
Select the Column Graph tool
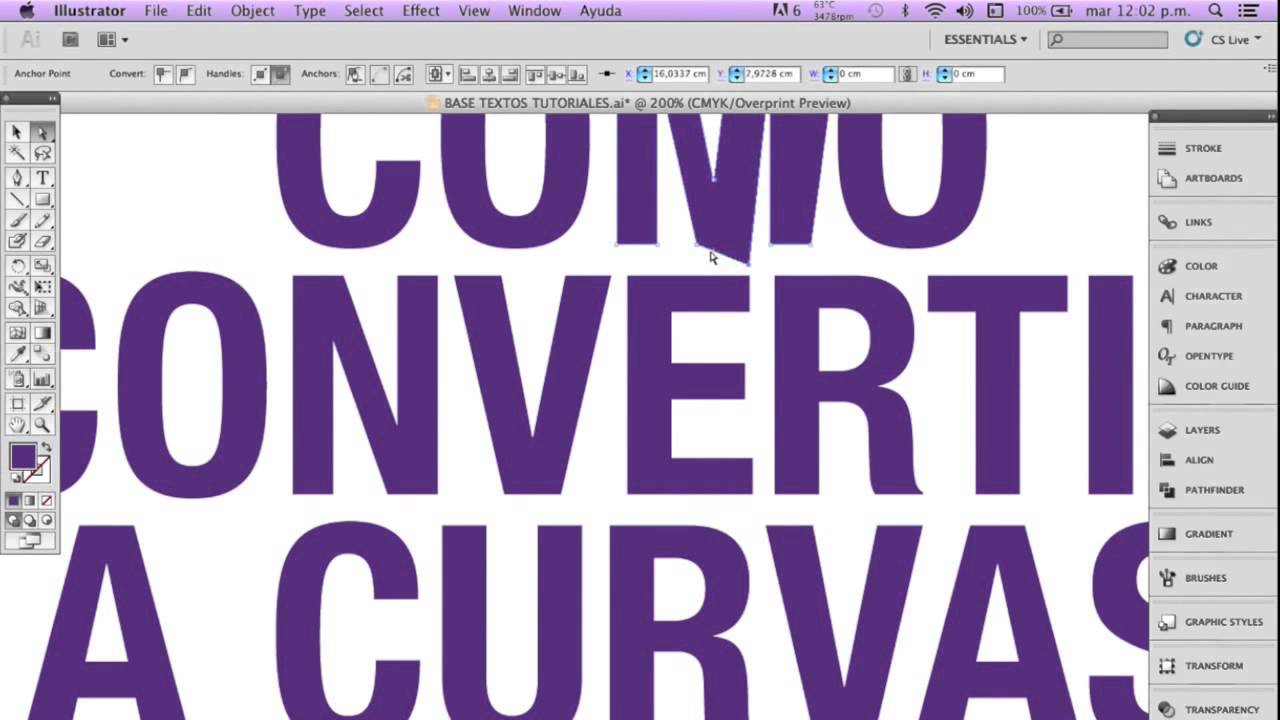pyautogui.click(x=42, y=379)
